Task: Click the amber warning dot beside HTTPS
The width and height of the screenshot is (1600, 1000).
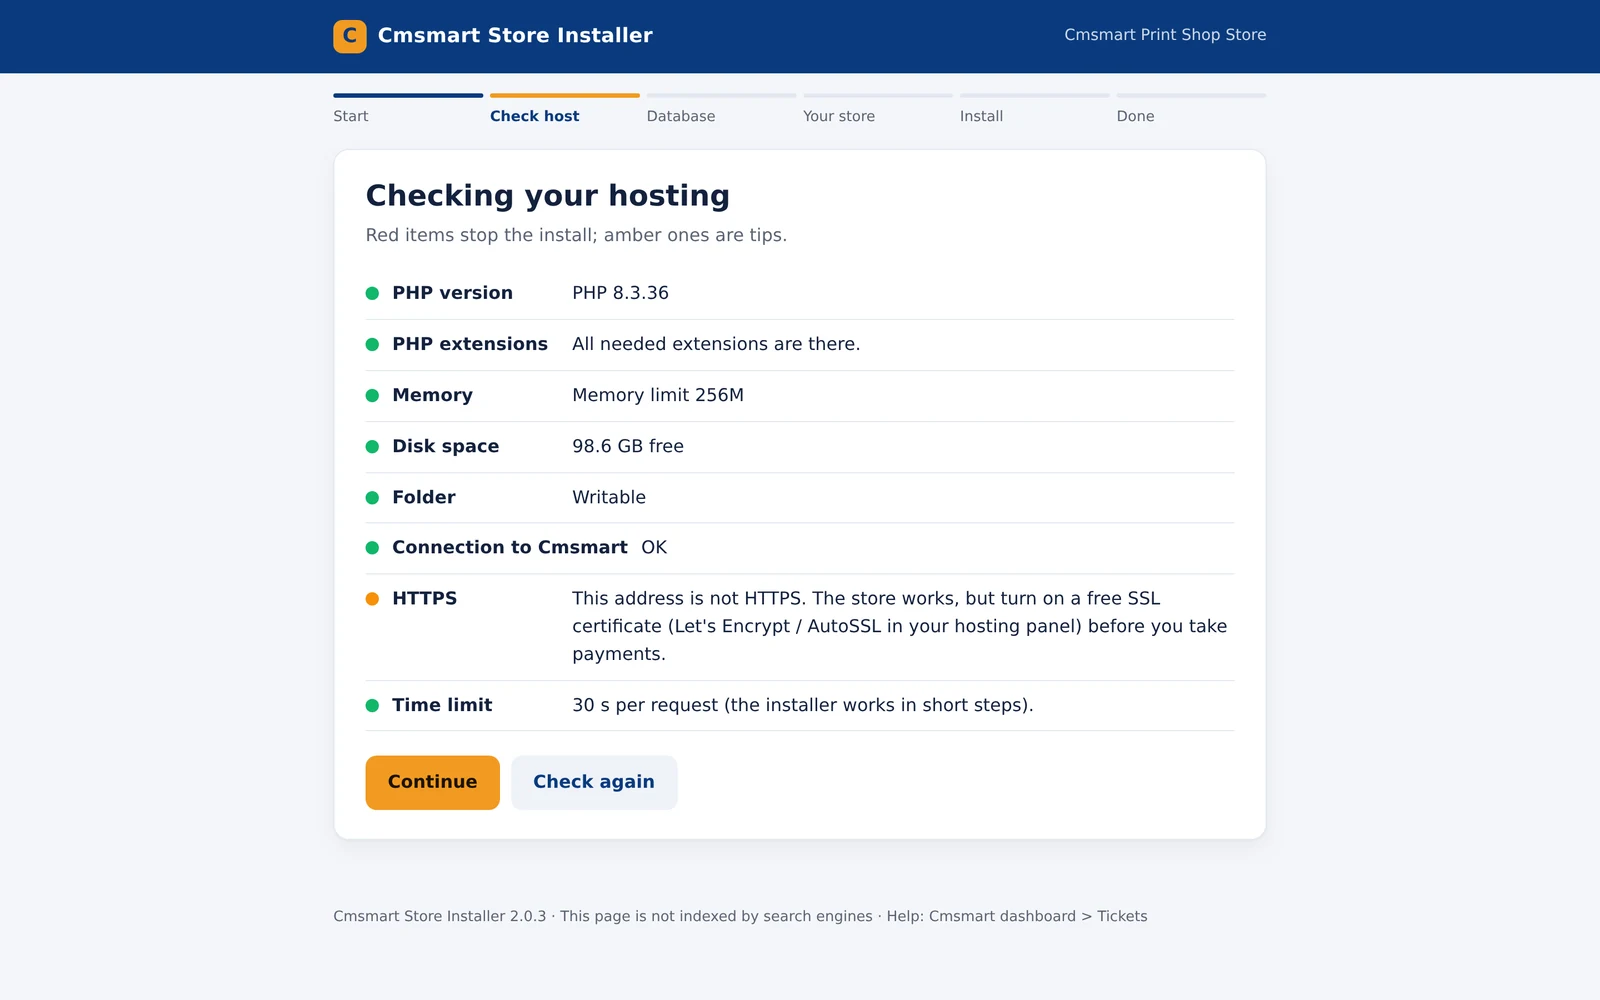Action: point(372,598)
